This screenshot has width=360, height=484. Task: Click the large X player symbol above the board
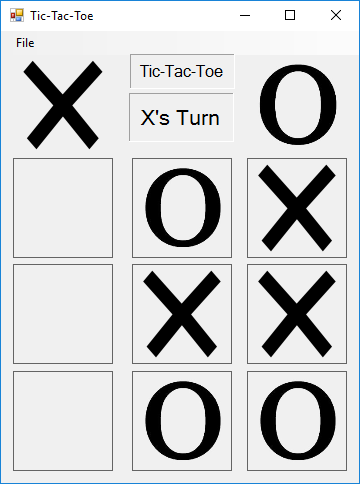(x=63, y=105)
